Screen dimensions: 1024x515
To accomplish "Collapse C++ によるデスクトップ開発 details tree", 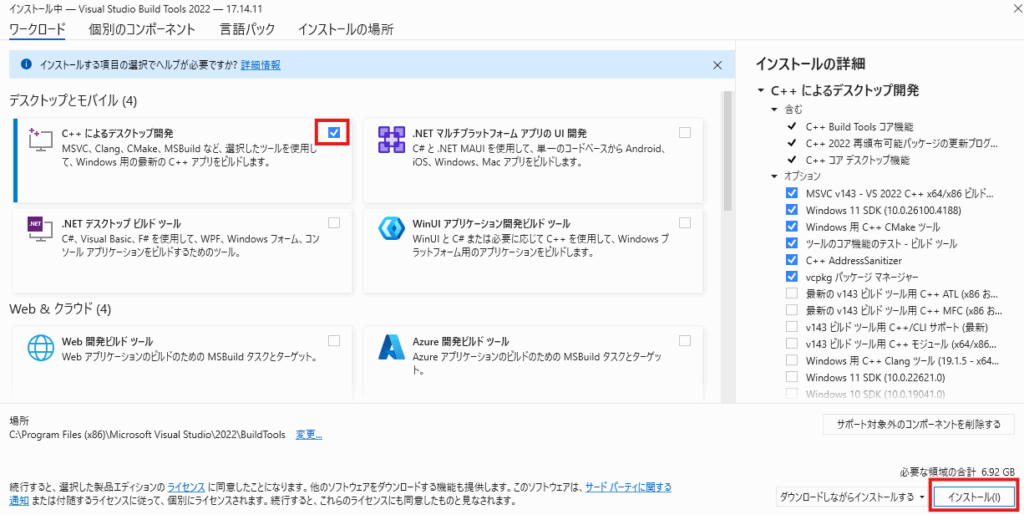I will [761, 91].
